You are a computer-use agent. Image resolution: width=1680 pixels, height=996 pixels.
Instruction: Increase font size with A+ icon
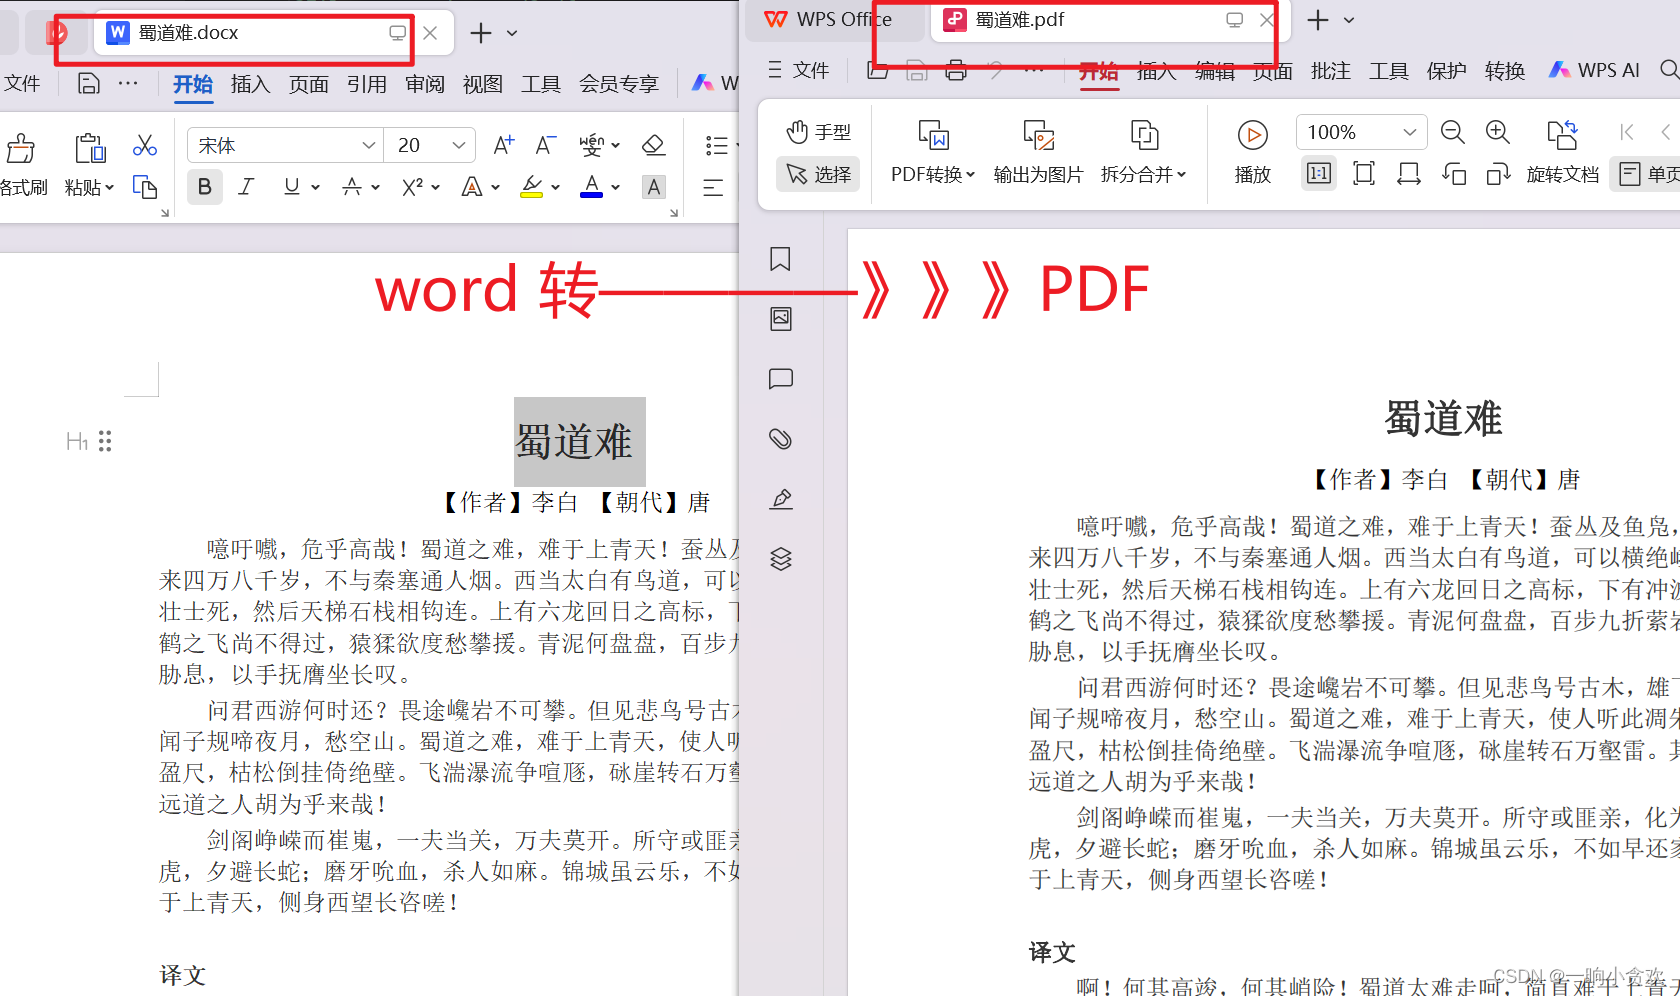coord(504,146)
